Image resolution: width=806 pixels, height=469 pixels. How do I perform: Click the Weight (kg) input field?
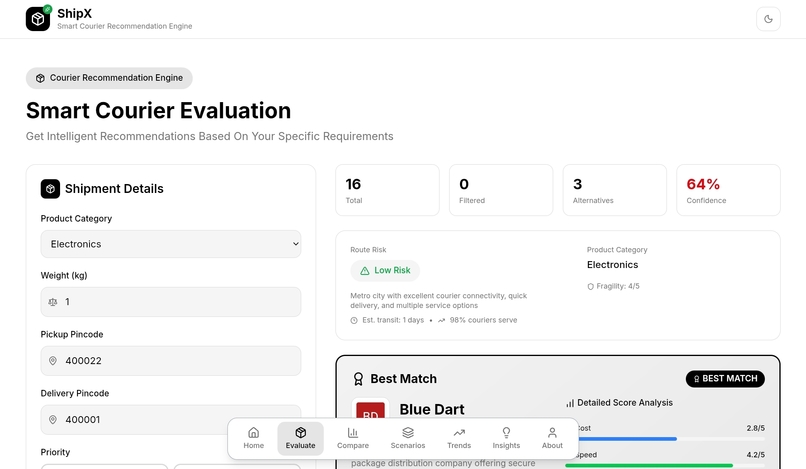171,302
